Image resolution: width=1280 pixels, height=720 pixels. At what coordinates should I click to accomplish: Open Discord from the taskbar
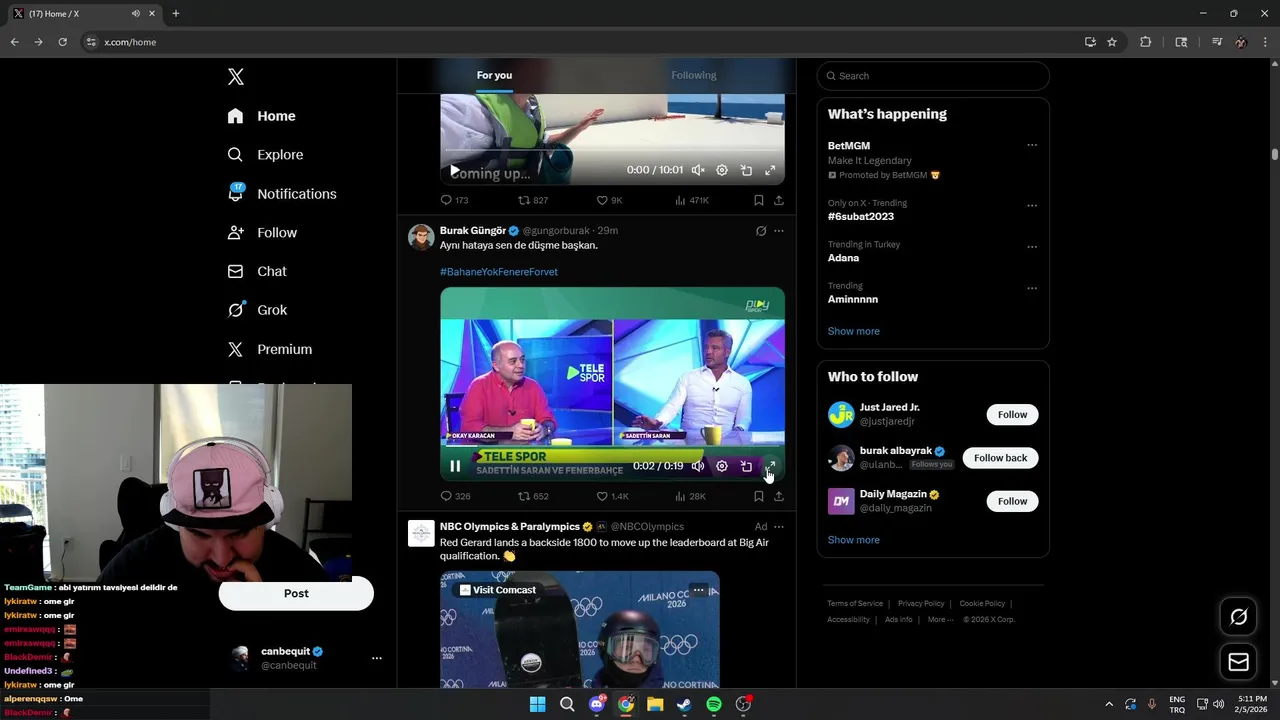(x=597, y=704)
